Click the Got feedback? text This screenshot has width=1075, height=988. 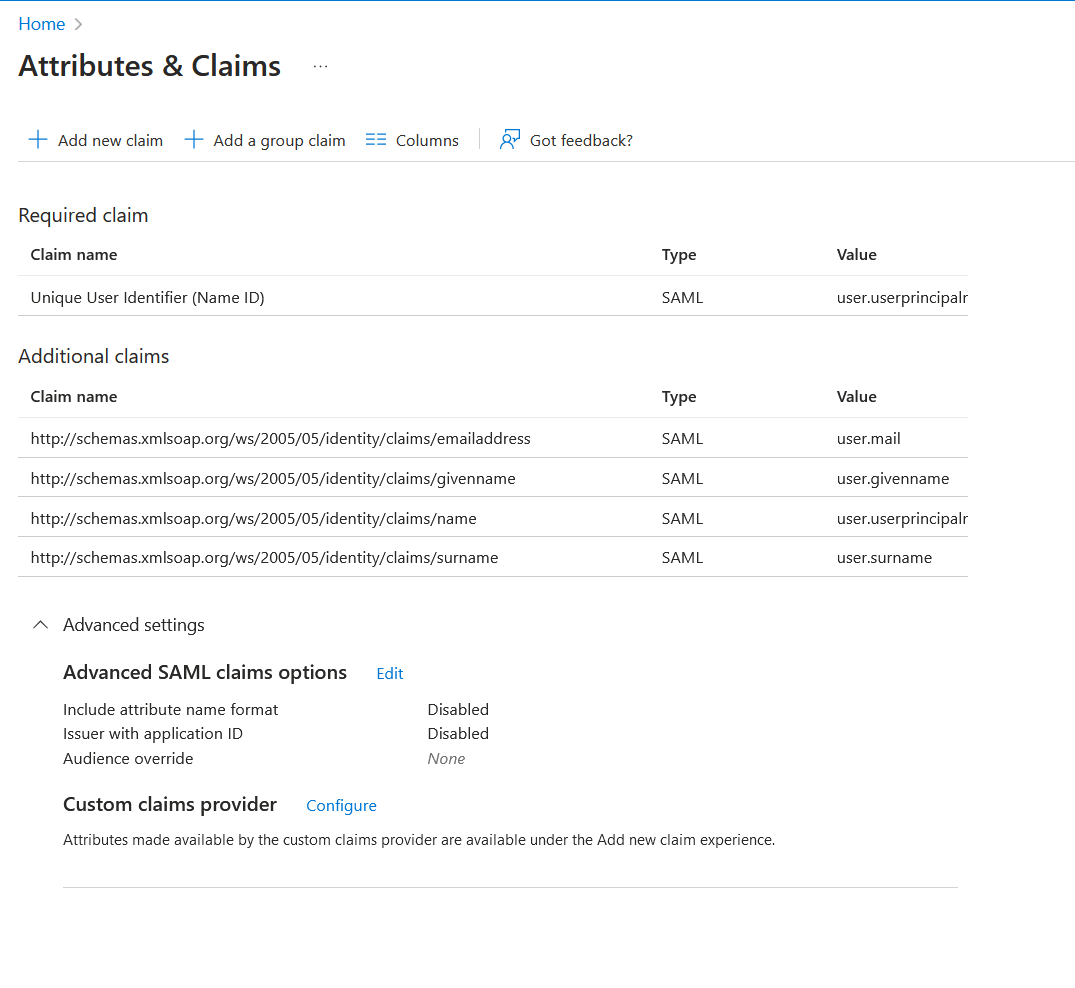pyautogui.click(x=581, y=141)
